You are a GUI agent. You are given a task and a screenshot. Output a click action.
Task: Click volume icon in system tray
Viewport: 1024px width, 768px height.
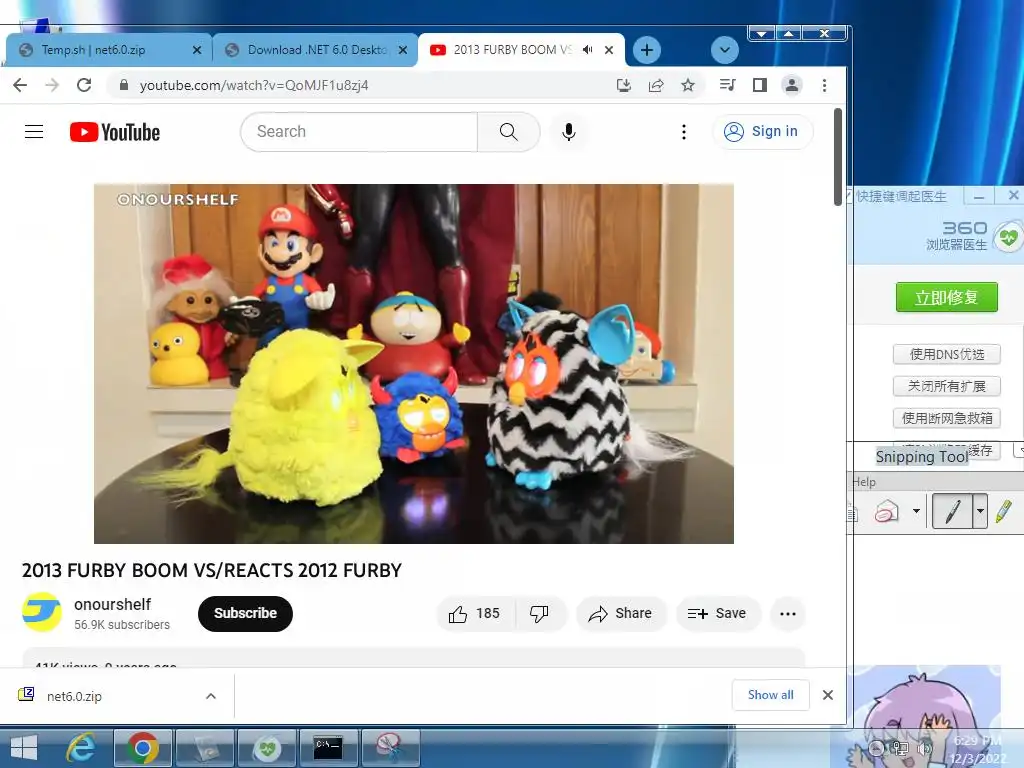(x=924, y=748)
